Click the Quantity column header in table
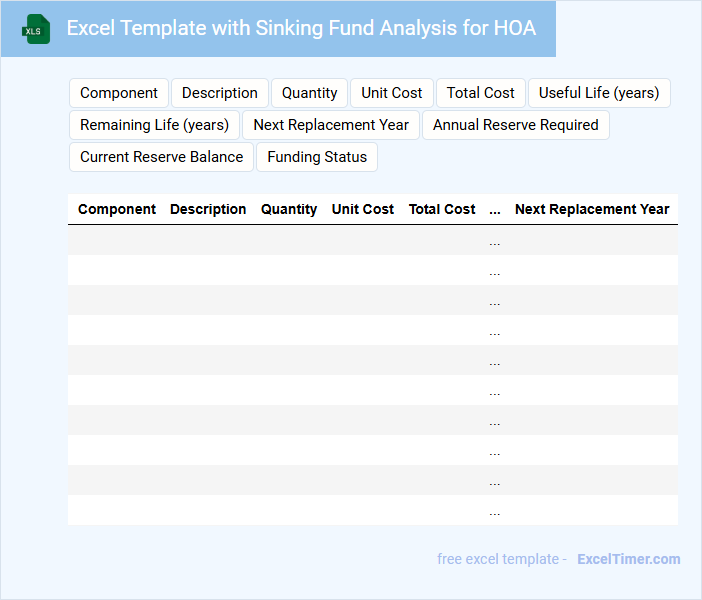This screenshot has width=702, height=600. click(289, 209)
